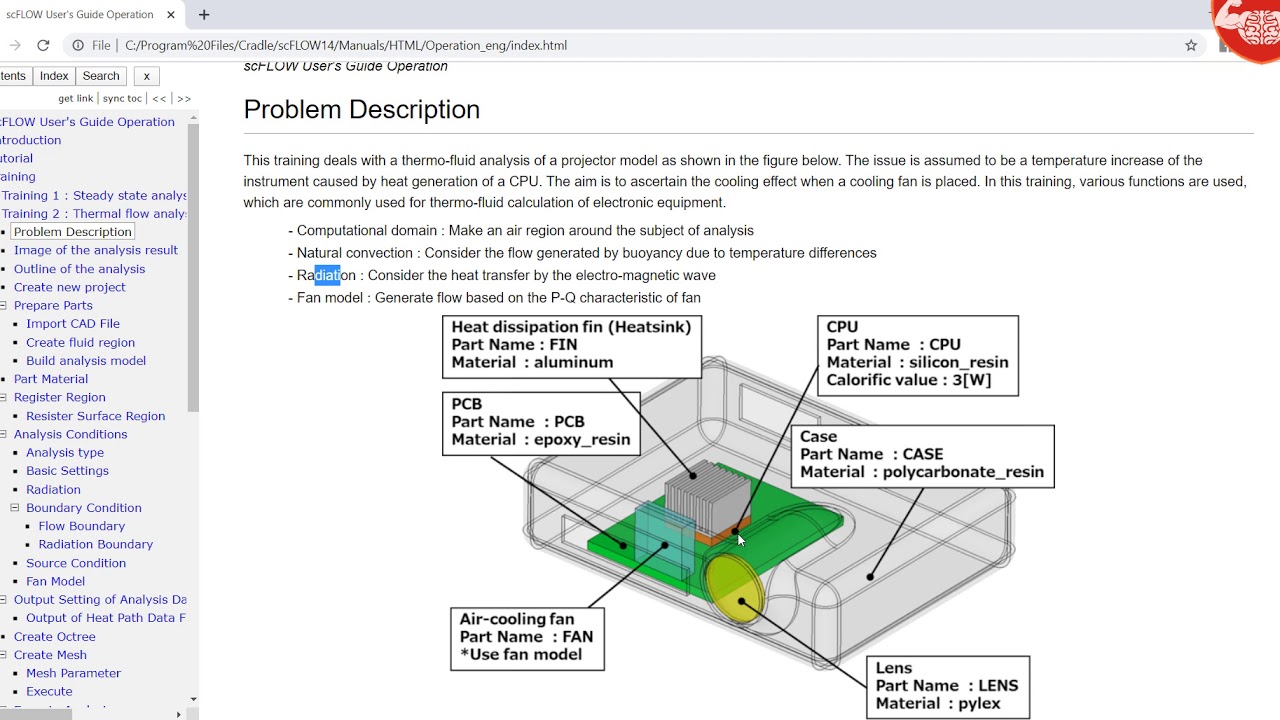Open the Fan Model topic
This screenshot has width=1280, height=720.
[55, 581]
